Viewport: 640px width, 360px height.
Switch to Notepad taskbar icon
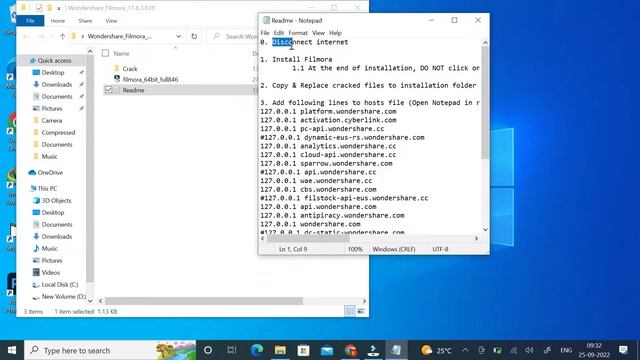(x=396, y=350)
